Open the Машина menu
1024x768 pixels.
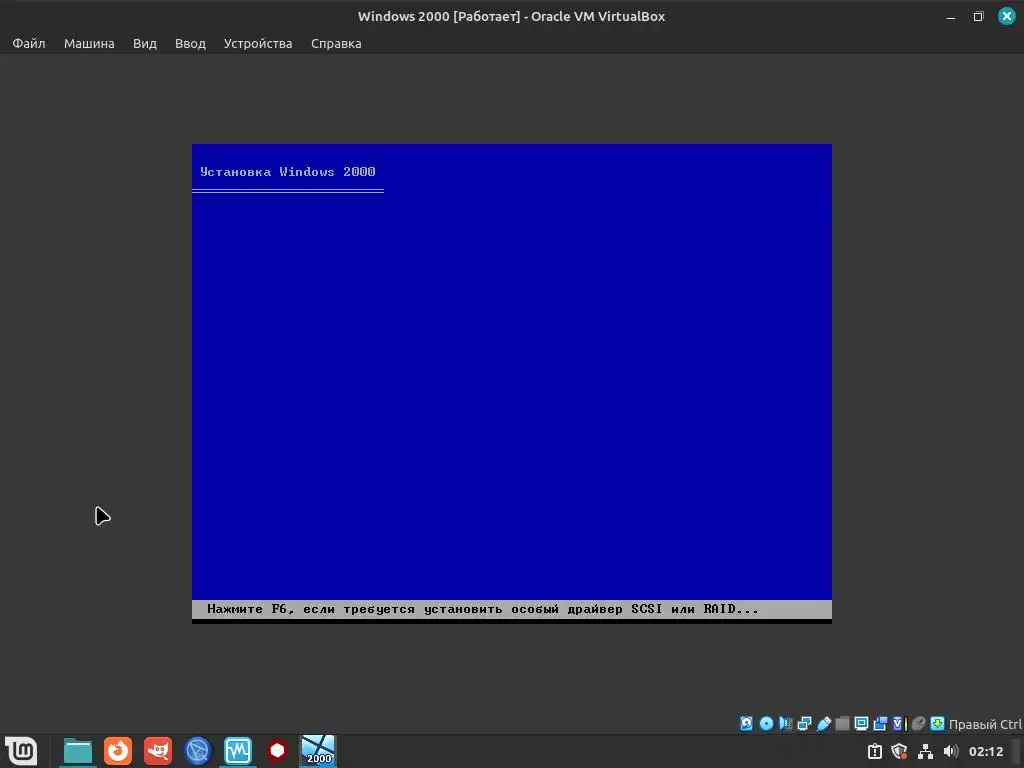89,43
